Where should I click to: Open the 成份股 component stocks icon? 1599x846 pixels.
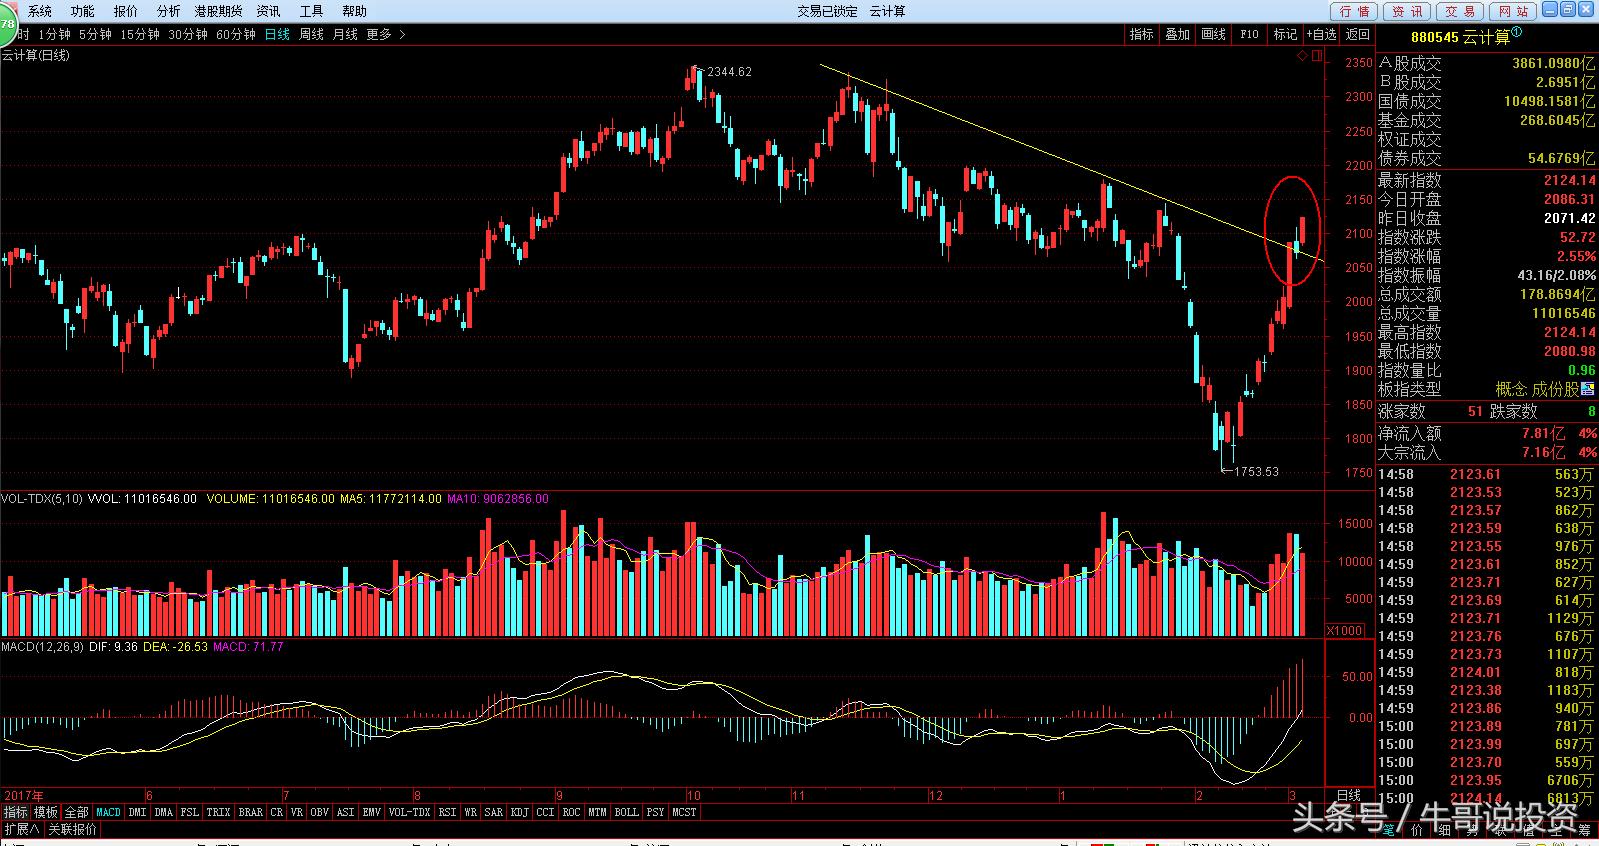click(x=1588, y=389)
